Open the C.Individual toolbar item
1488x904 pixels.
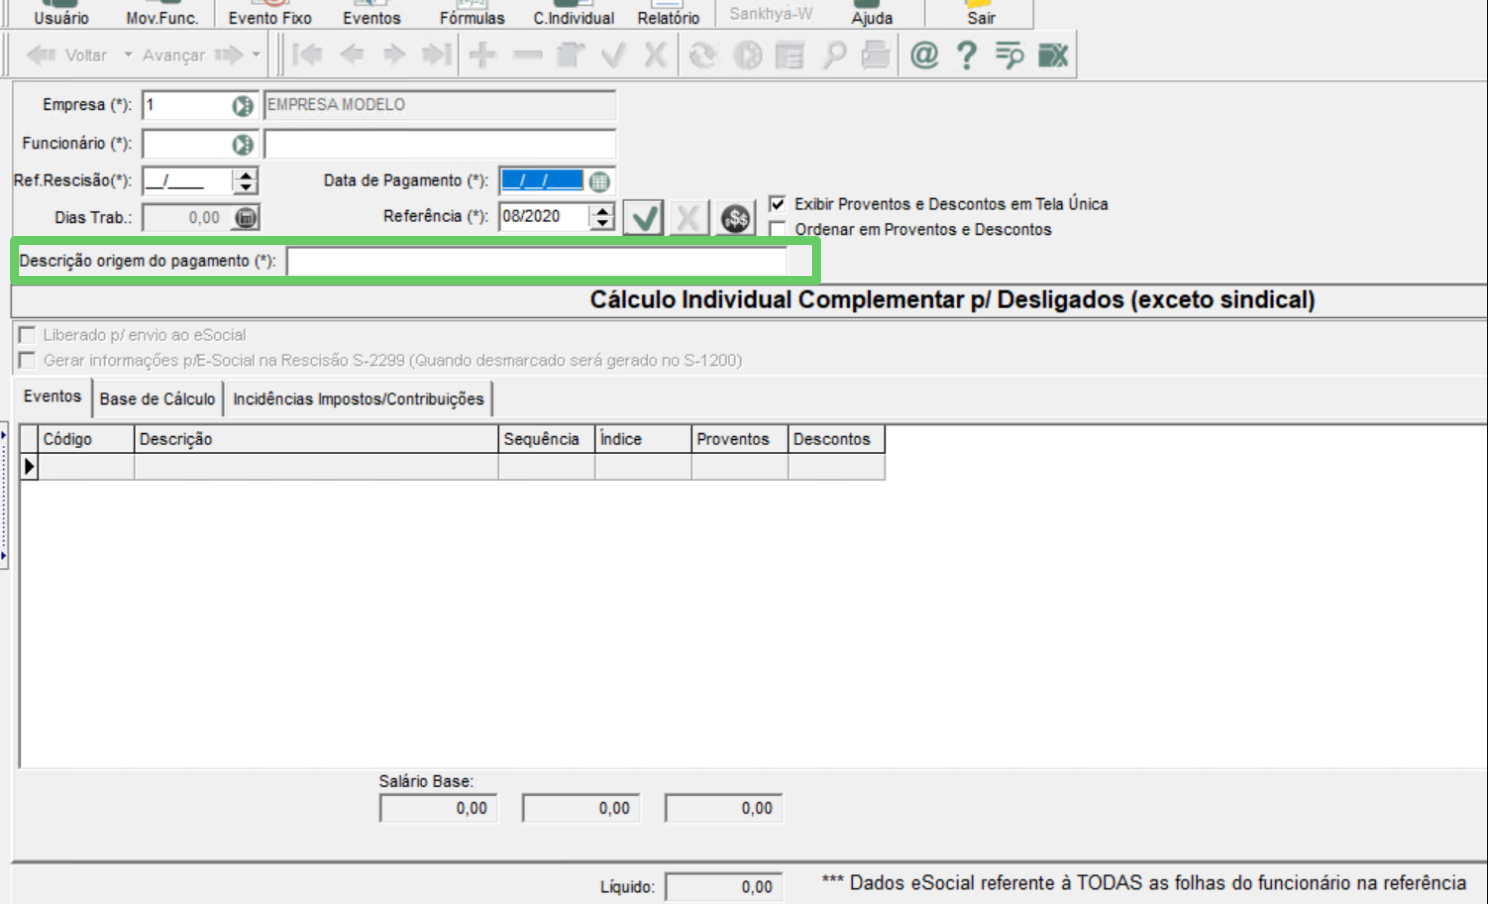point(574,14)
